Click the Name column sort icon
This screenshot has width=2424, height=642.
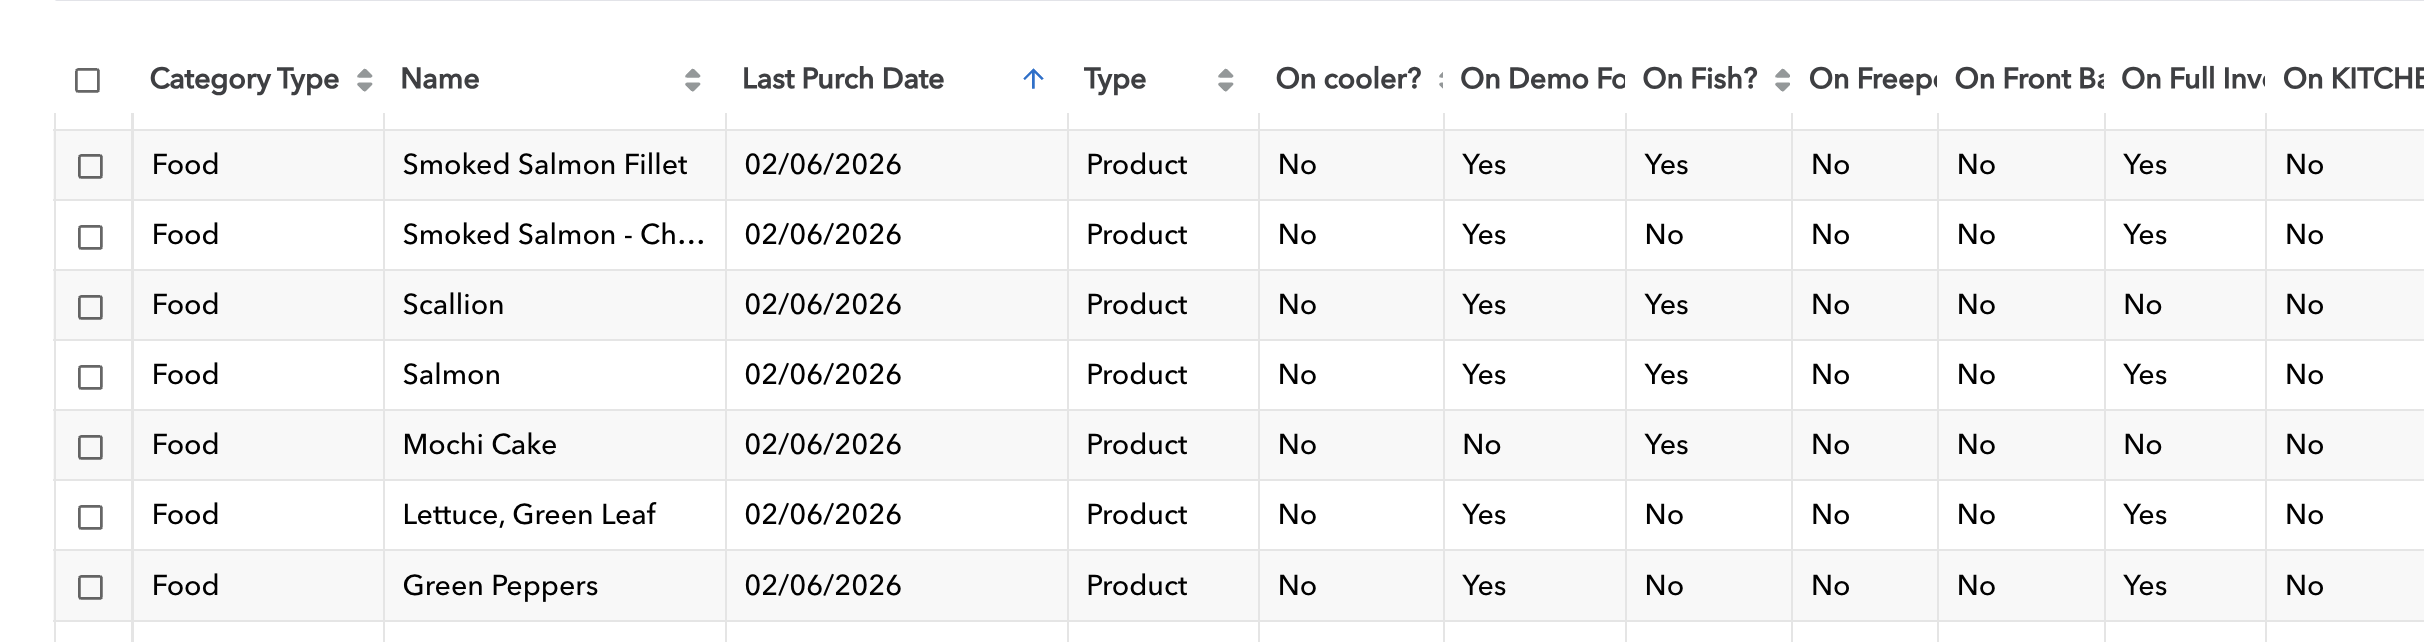pyautogui.click(x=692, y=80)
